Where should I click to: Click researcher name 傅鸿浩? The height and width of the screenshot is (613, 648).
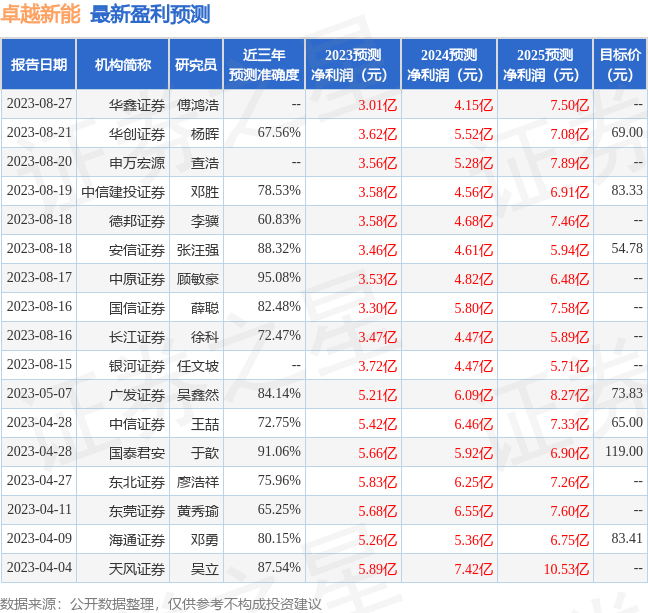pyautogui.click(x=198, y=105)
